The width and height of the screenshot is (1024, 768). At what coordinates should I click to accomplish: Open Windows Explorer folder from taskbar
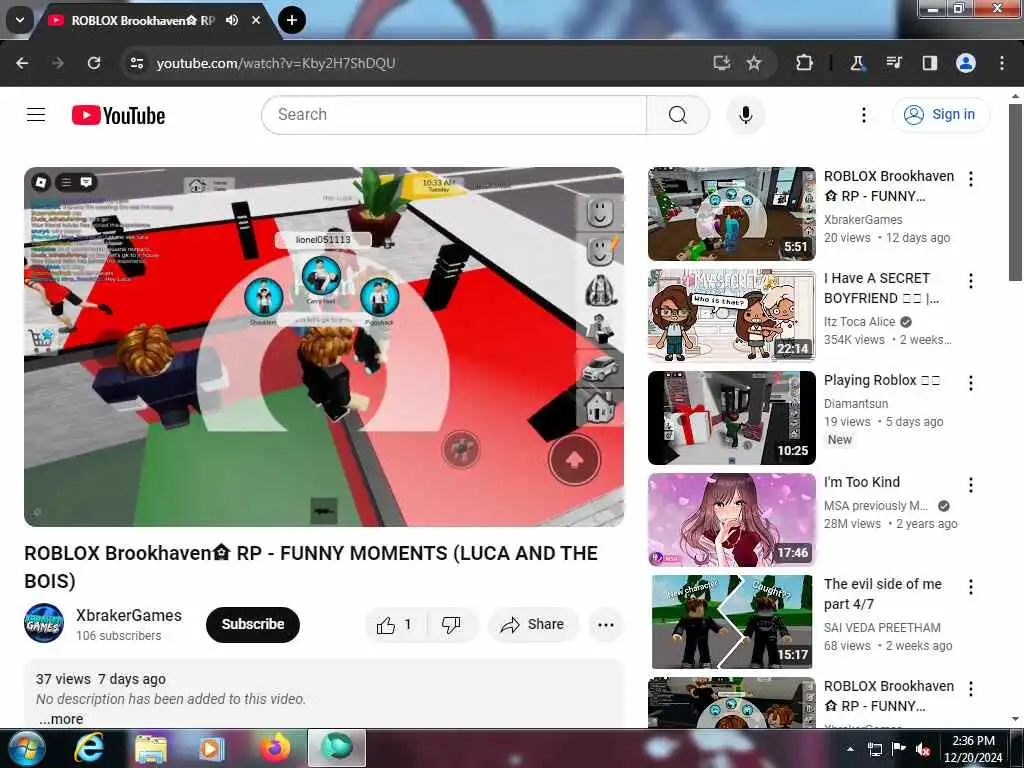pyautogui.click(x=151, y=748)
